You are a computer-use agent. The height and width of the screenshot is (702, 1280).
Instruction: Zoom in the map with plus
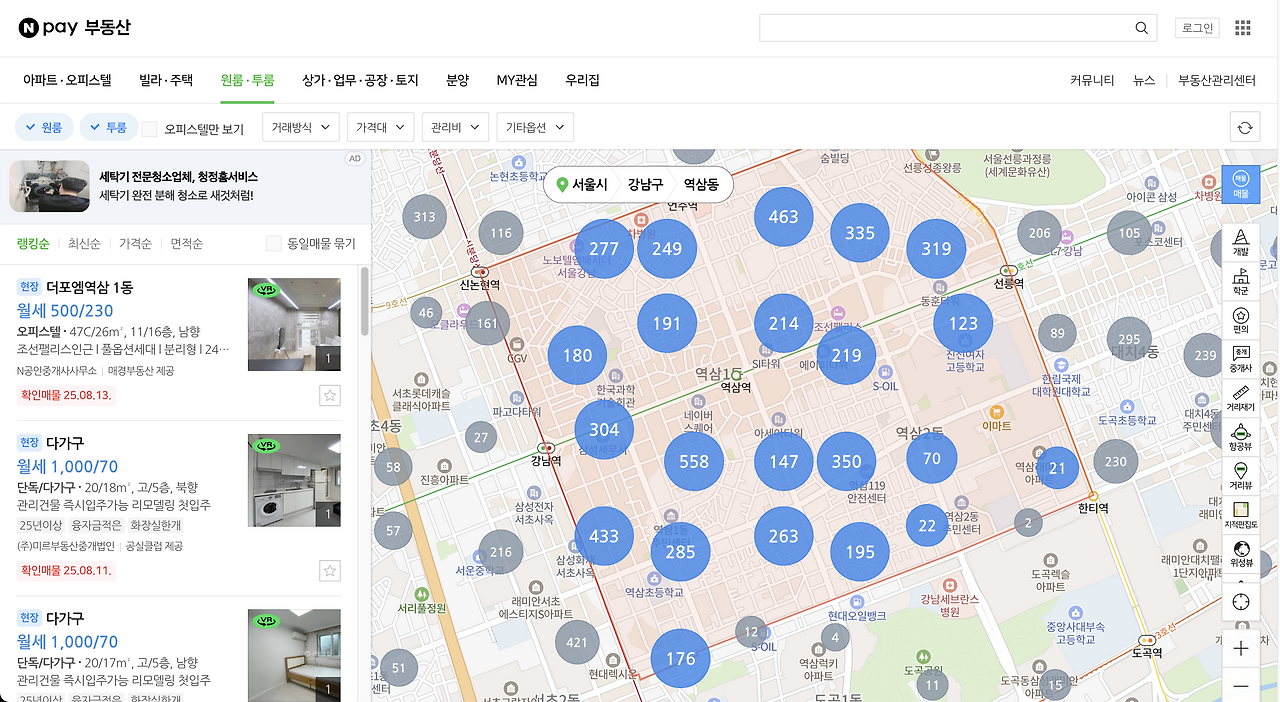point(1241,649)
